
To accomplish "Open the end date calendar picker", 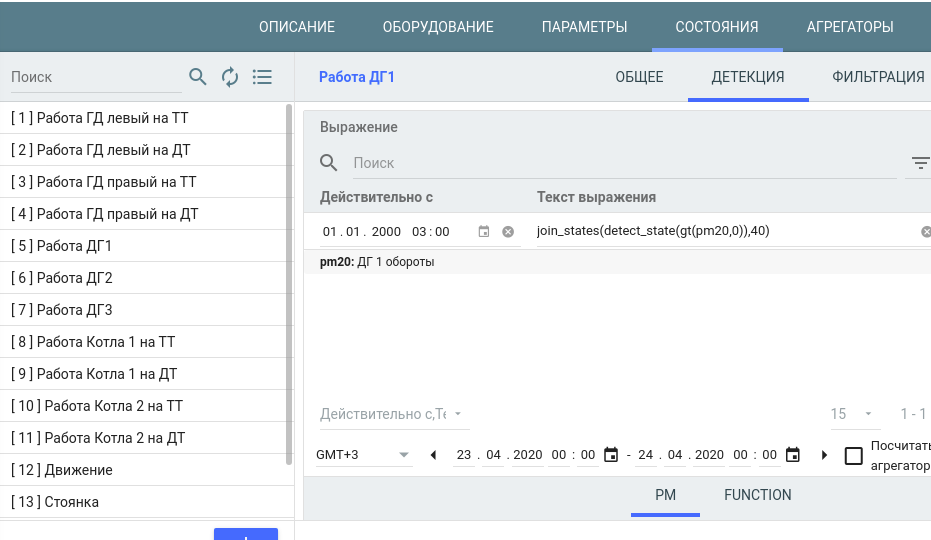I will click(x=793, y=455).
